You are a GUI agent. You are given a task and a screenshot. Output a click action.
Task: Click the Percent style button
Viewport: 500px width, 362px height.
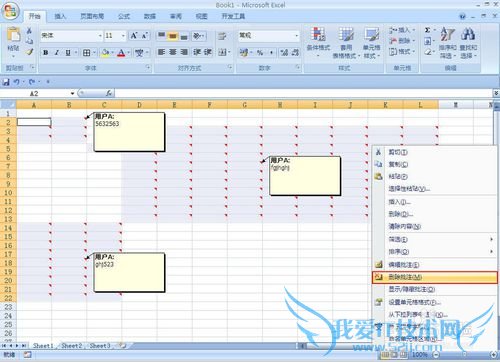(x=260, y=52)
